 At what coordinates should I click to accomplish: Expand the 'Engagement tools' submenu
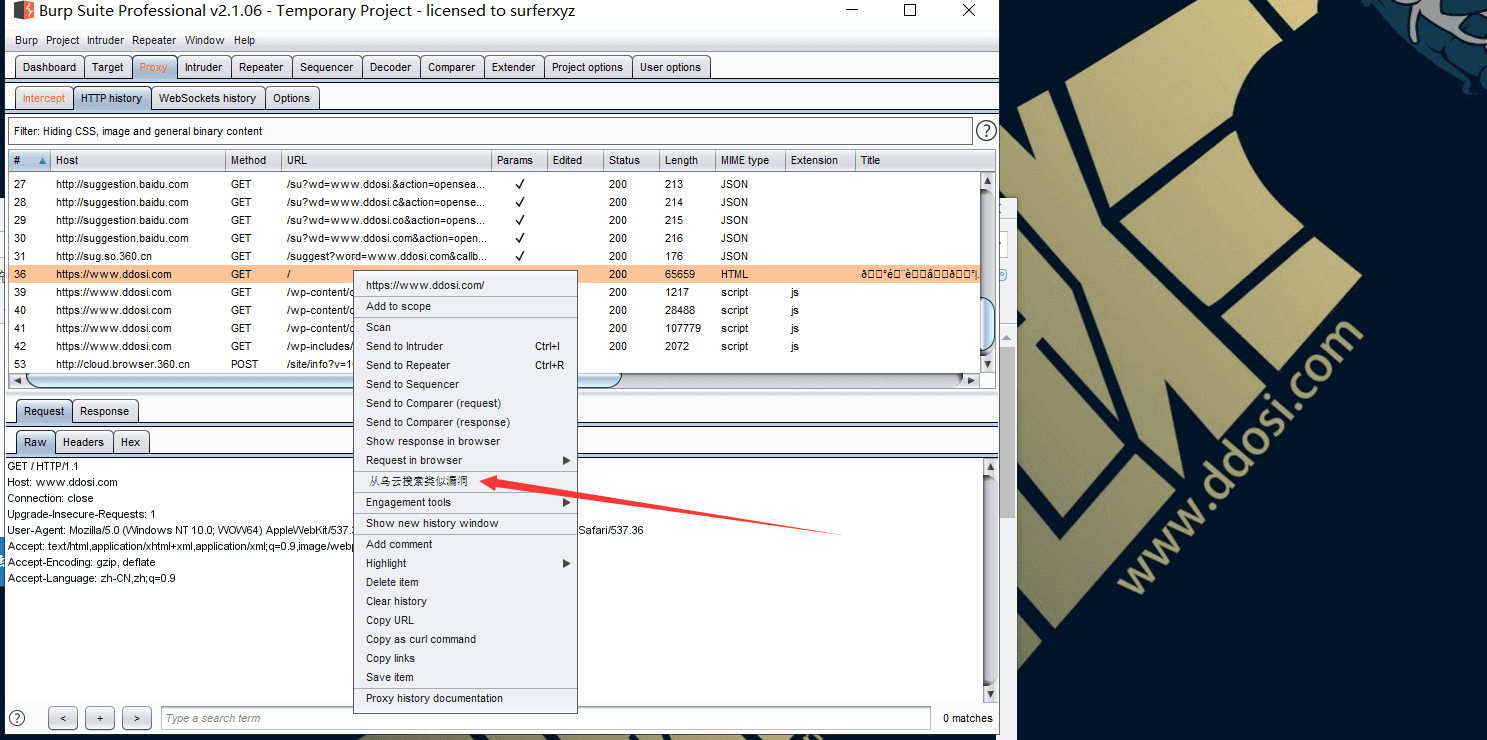point(465,502)
